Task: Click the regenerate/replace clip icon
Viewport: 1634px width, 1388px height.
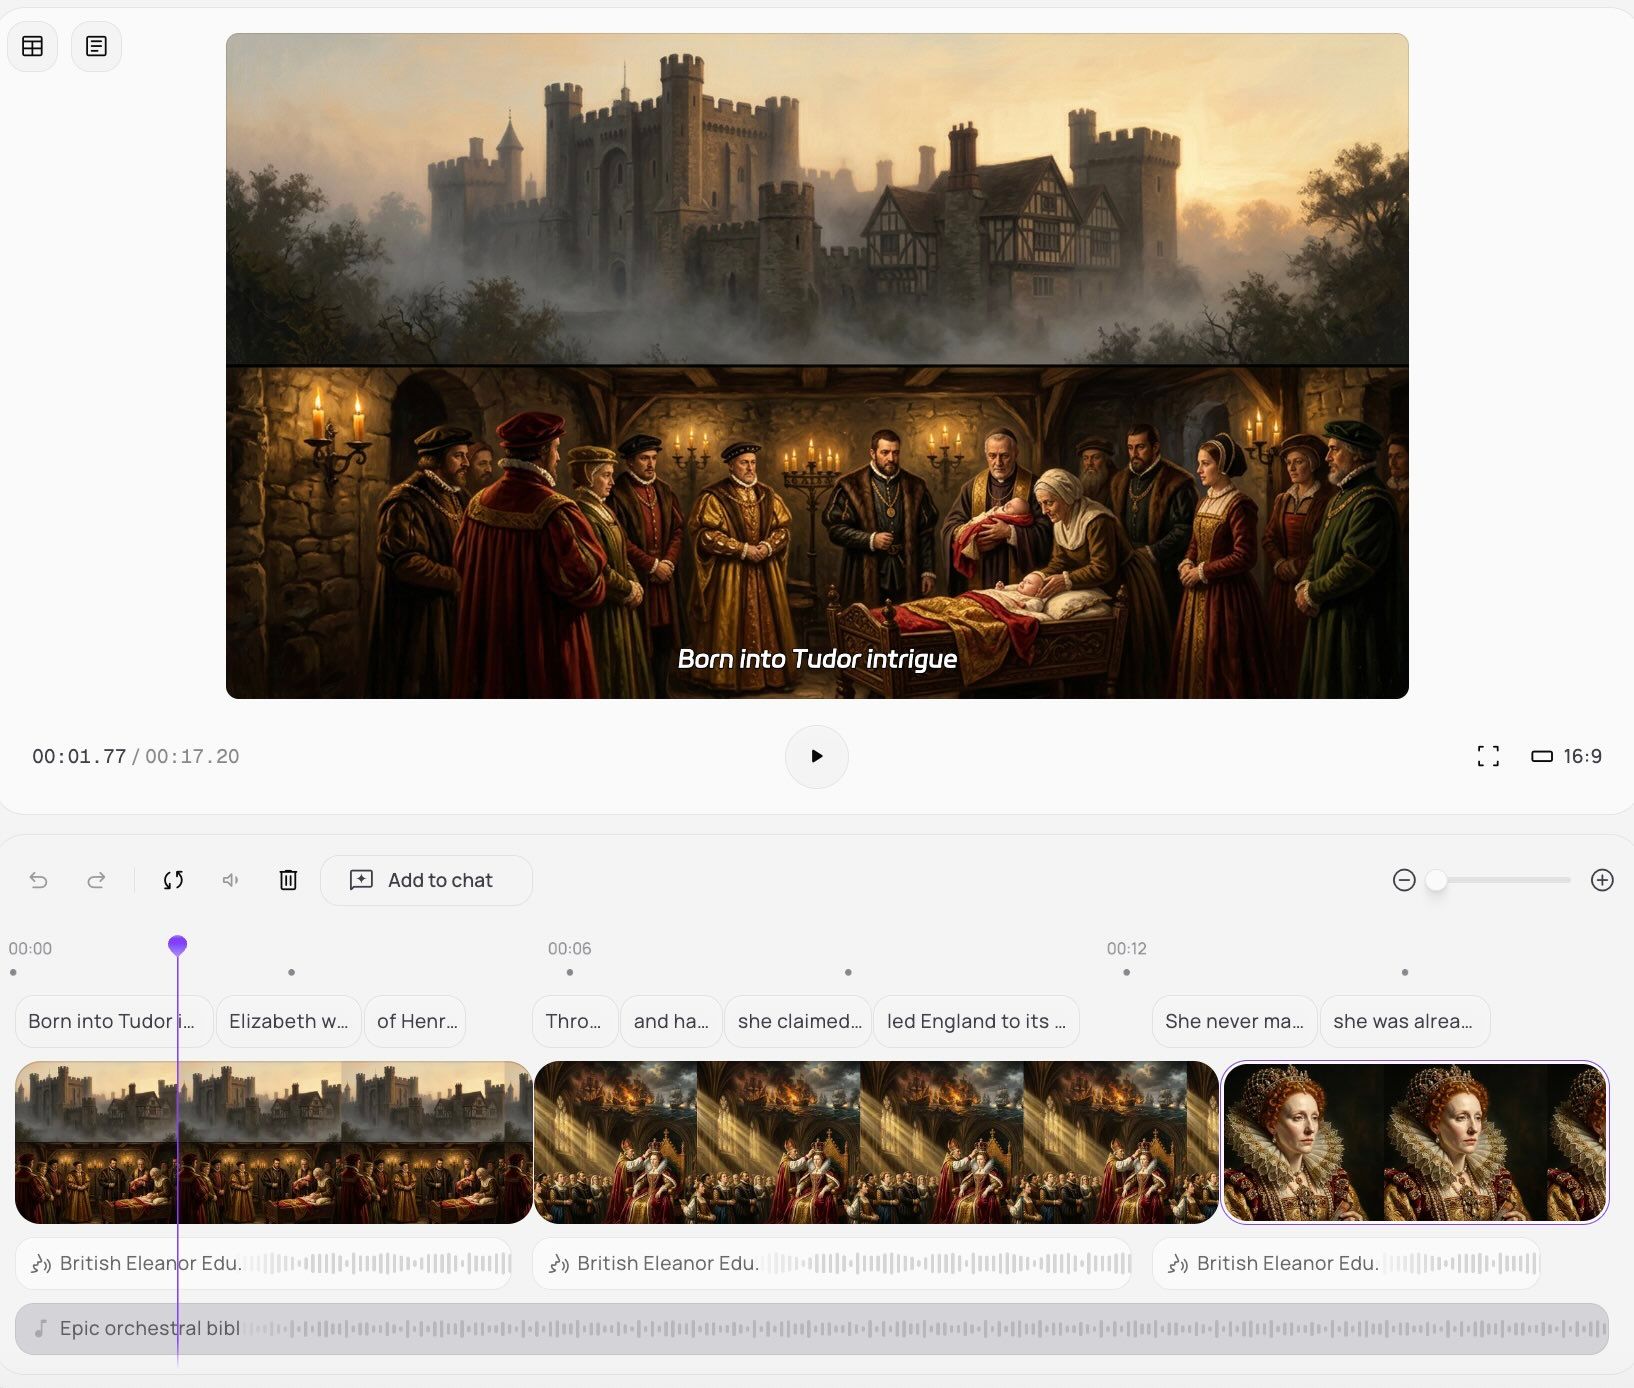Action: click(x=173, y=880)
